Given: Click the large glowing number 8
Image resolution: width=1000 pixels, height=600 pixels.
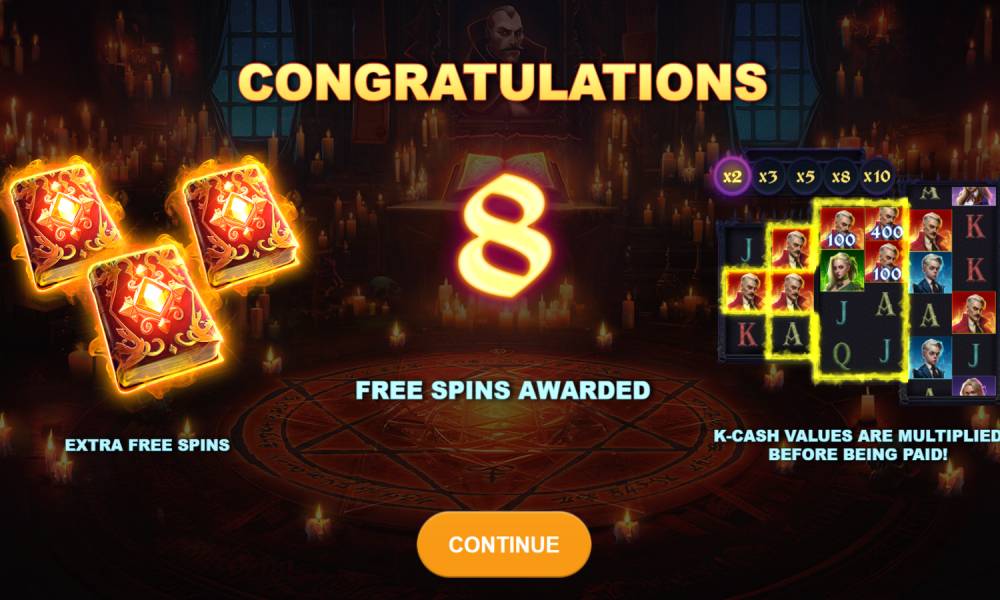Looking at the screenshot, I should [x=504, y=235].
